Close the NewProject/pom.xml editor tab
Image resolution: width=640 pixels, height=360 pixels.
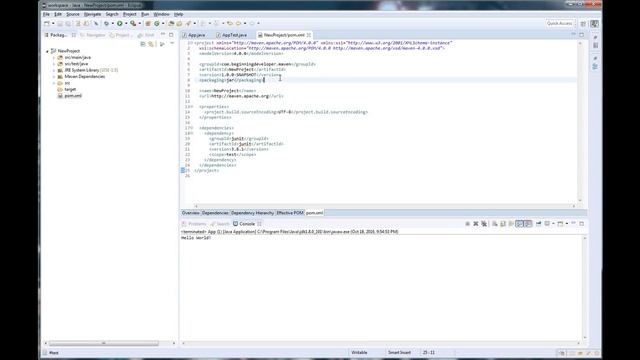click(309, 35)
